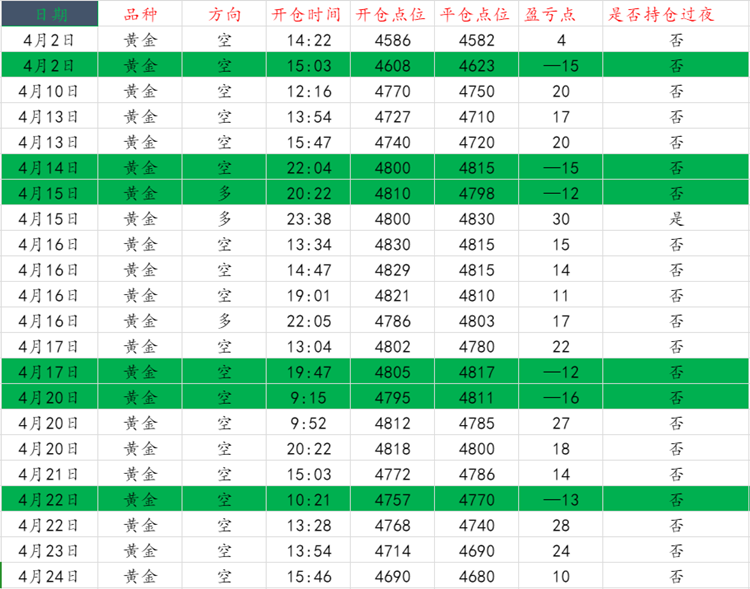Click the open price cell 4714
This screenshot has width=750, height=589.
click(393, 550)
